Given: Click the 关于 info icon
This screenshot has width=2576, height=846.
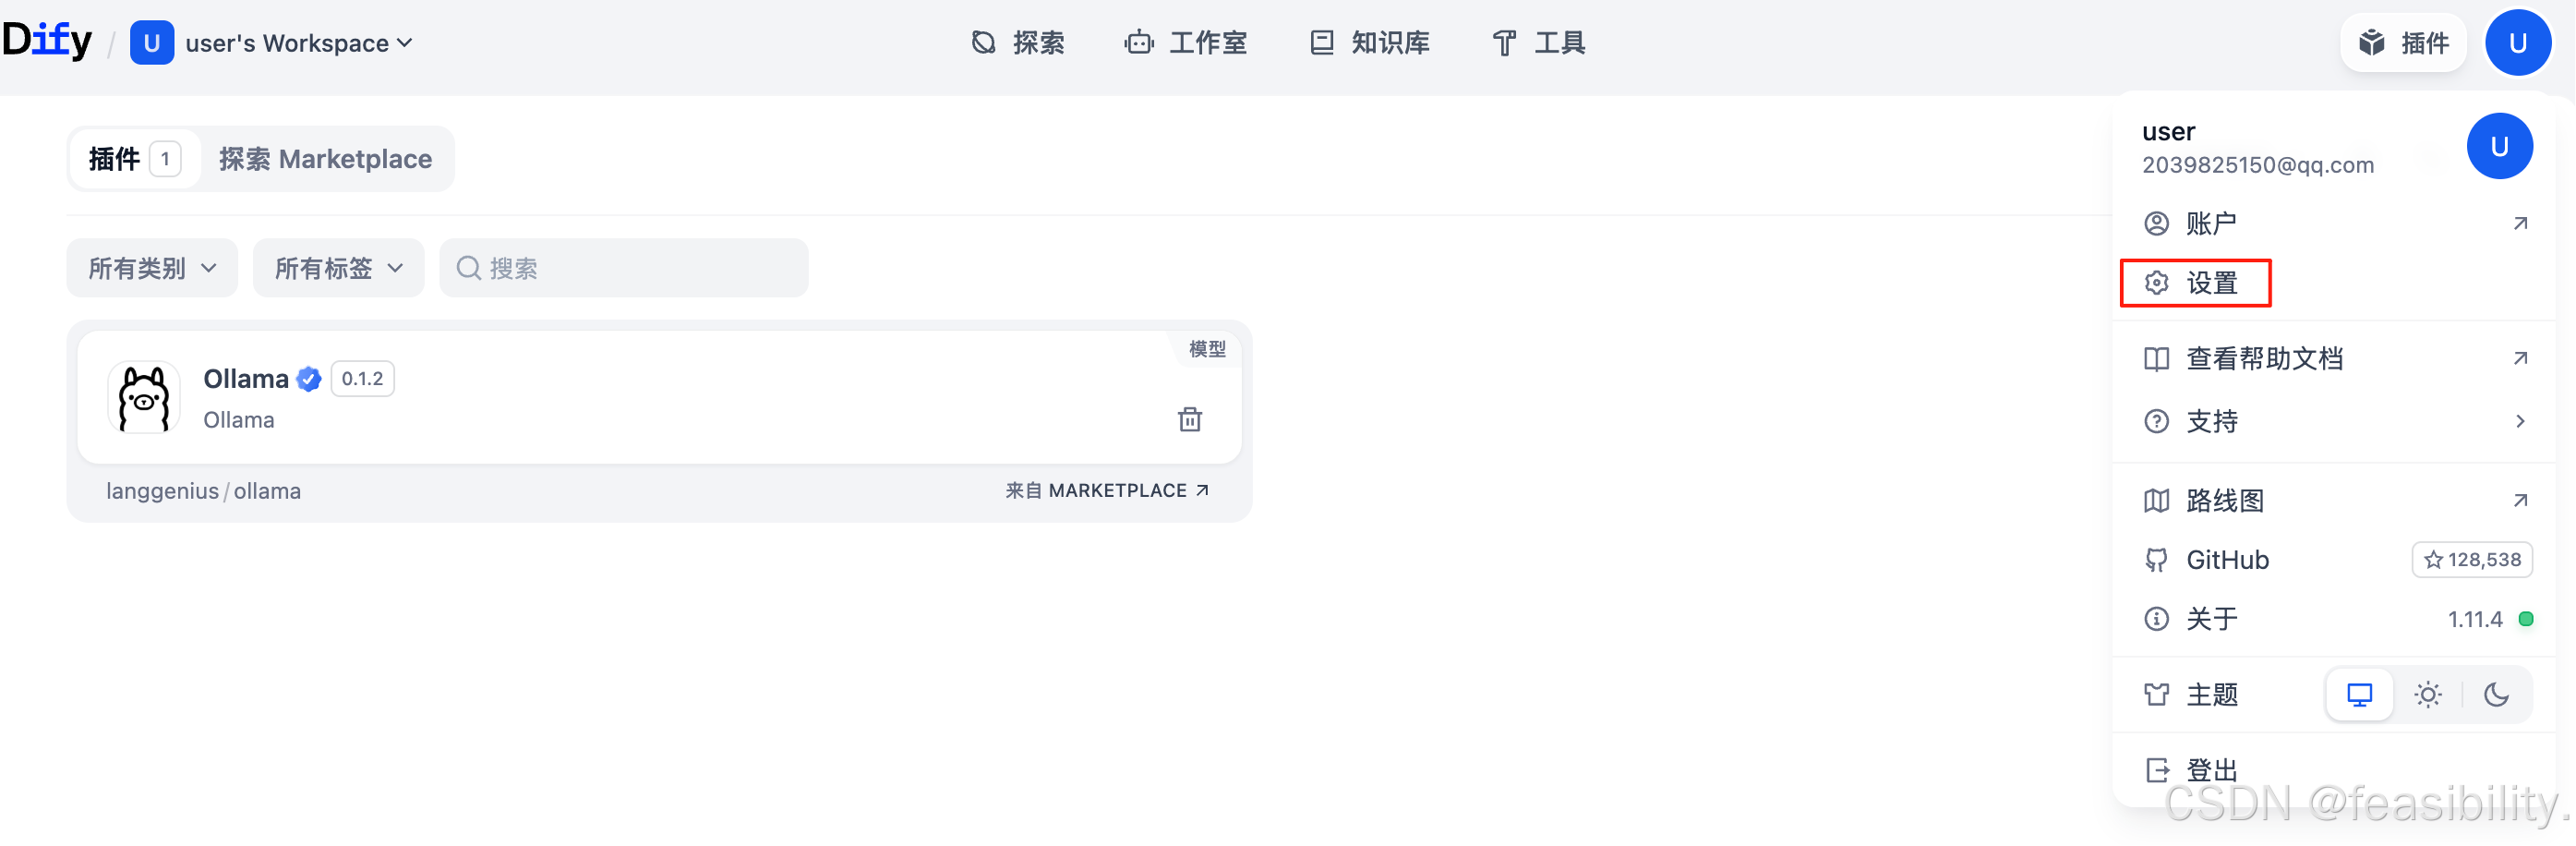Looking at the screenshot, I should pyautogui.click(x=2156, y=619).
